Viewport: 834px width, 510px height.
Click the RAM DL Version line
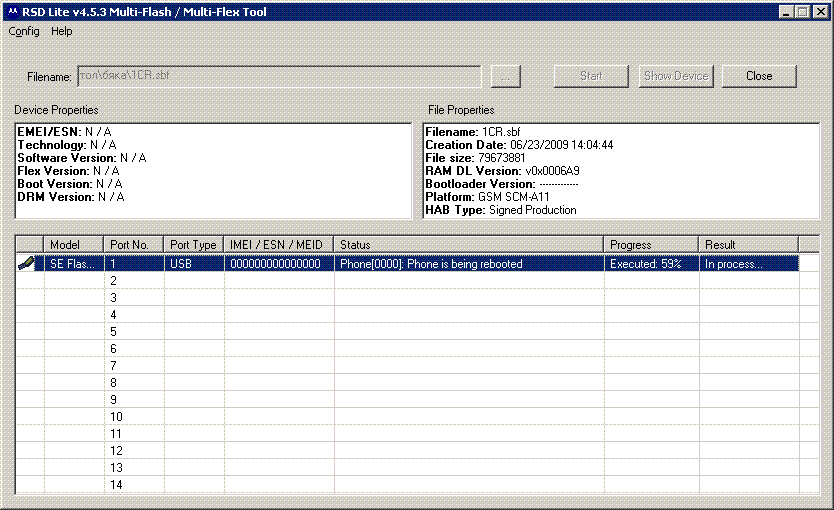tap(503, 171)
